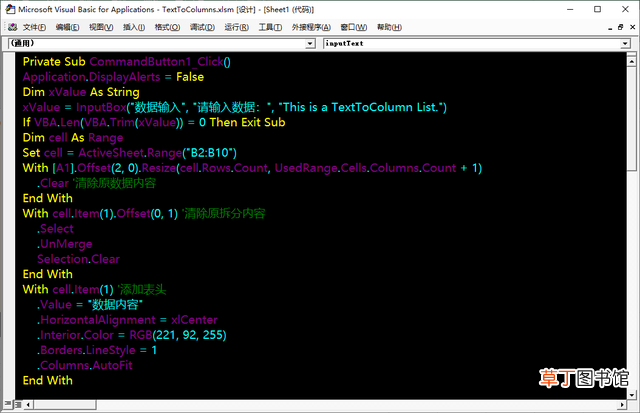This screenshot has height=413, width=640.
Task: Close the Visual Basic editor window
Action: 625,9
